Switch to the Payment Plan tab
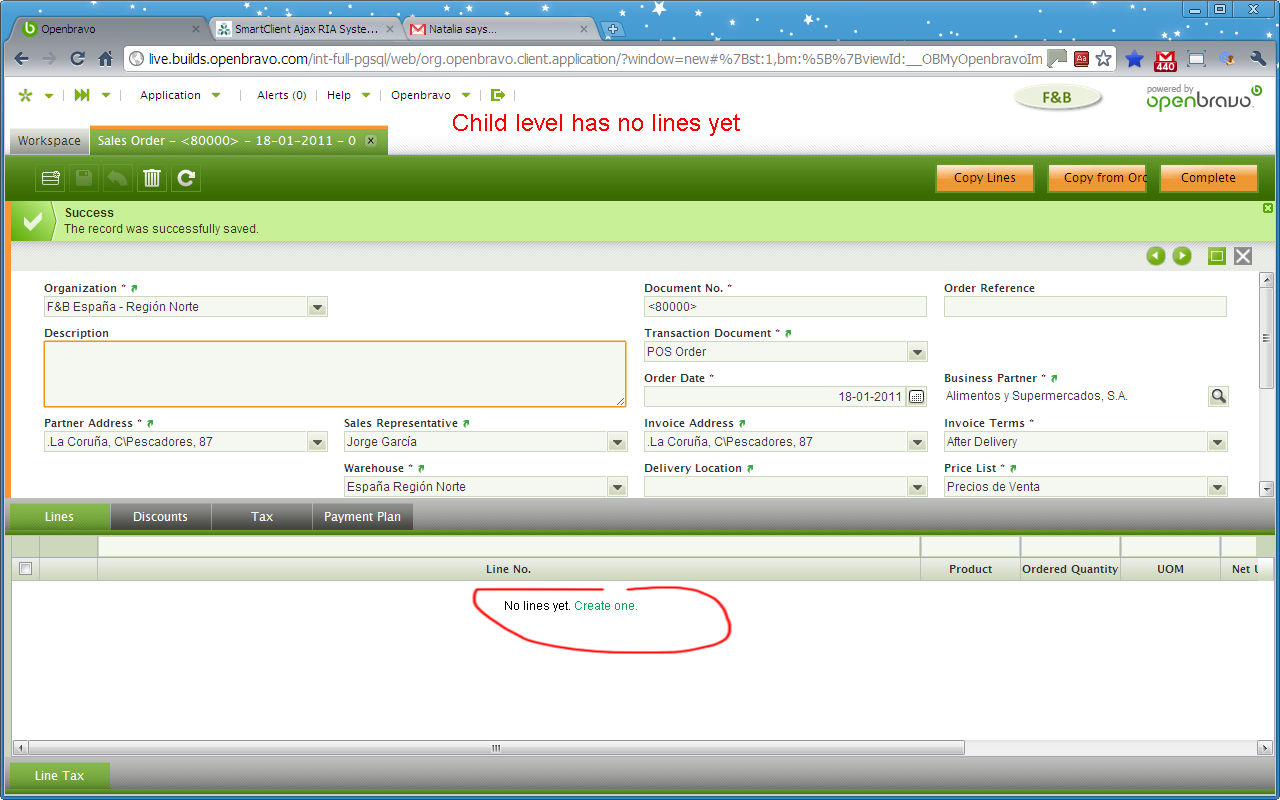 point(362,517)
